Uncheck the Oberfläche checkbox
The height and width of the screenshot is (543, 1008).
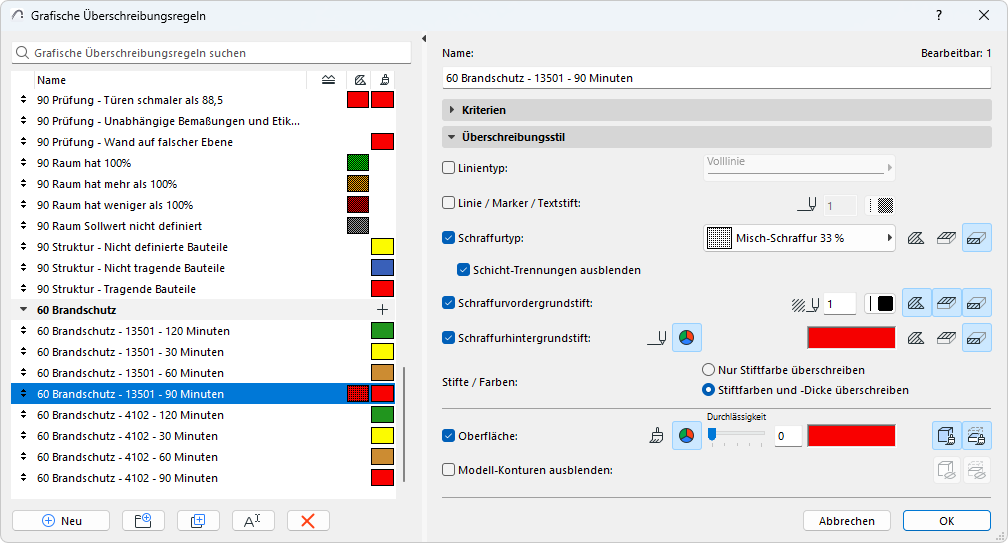coord(449,436)
